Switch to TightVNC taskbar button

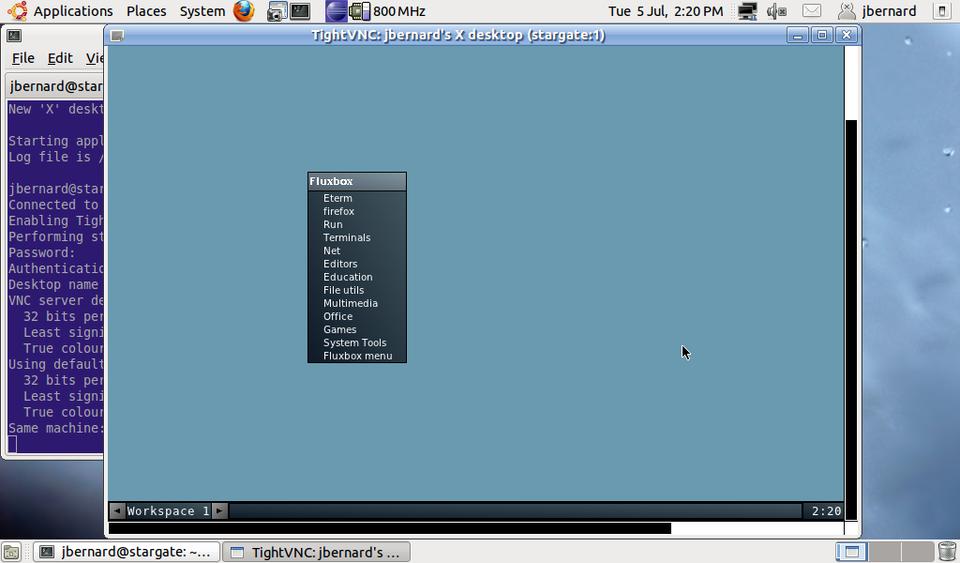pos(316,552)
